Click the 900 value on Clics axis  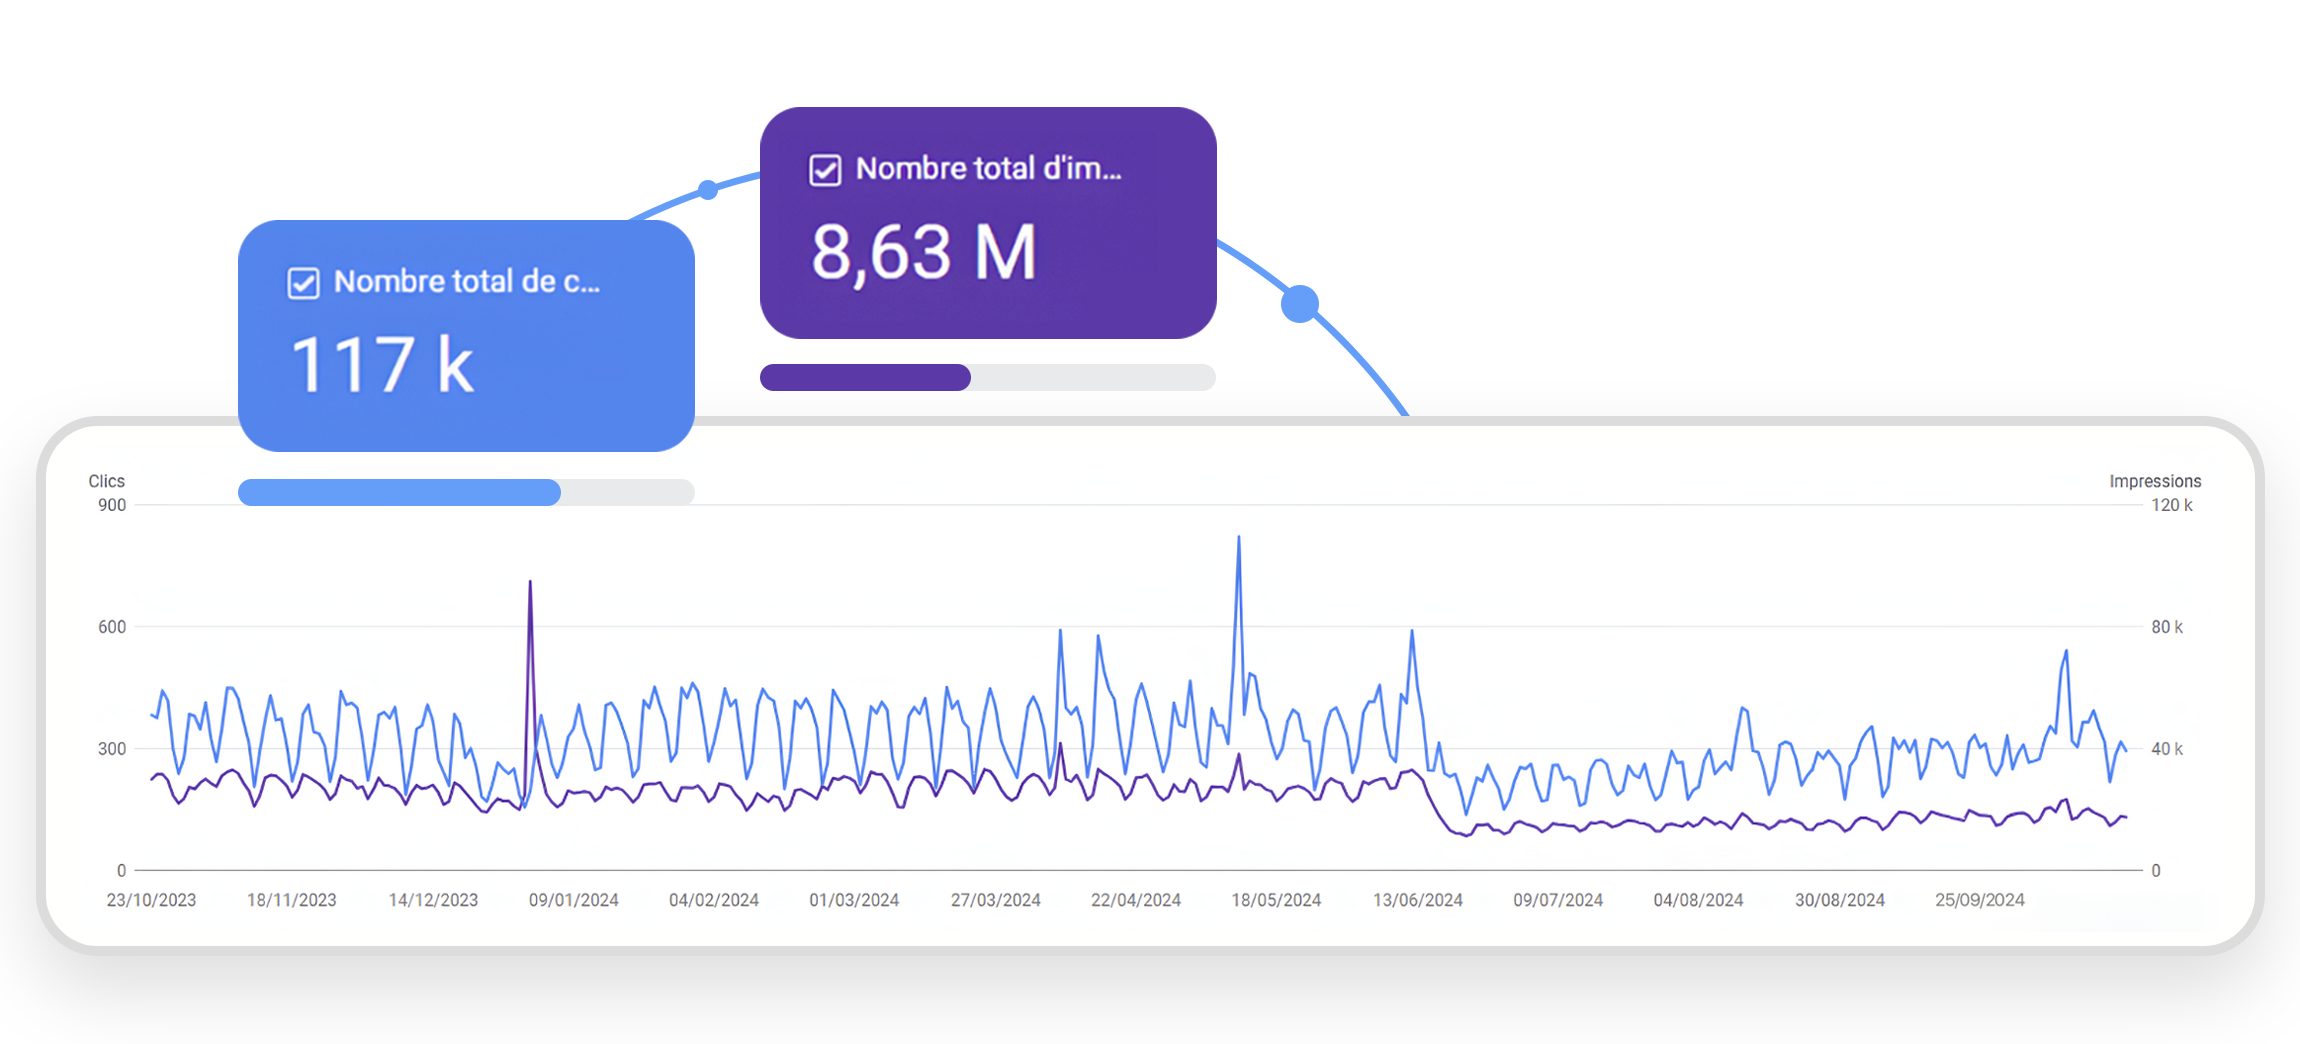click(112, 505)
